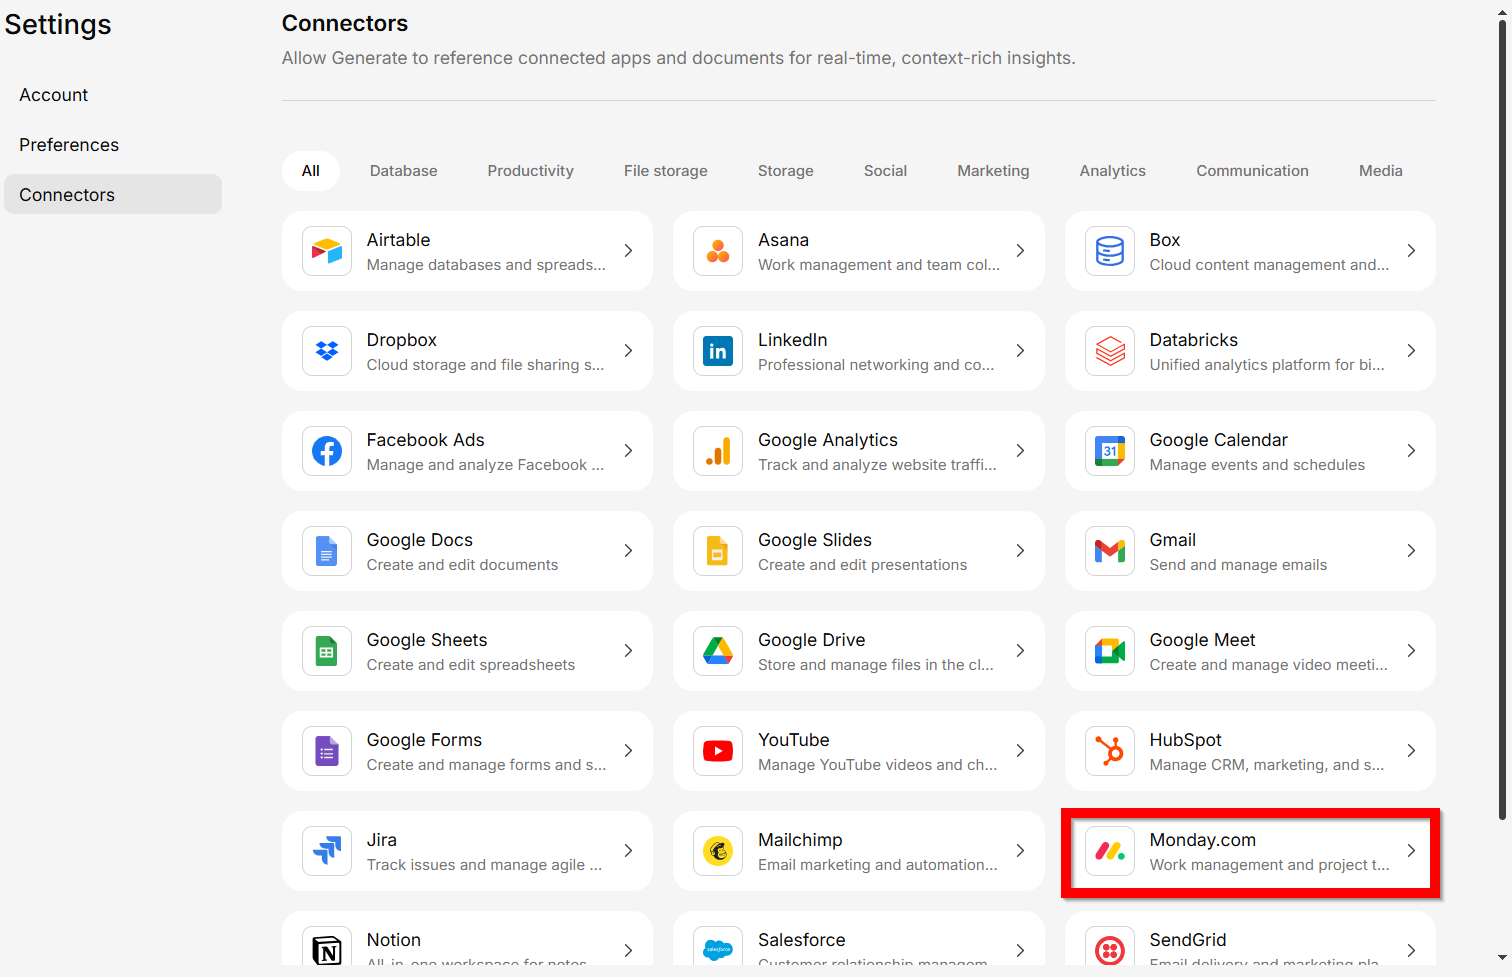Click the Gmail envelope icon

pyautogui.click(x=1110, y=551)
